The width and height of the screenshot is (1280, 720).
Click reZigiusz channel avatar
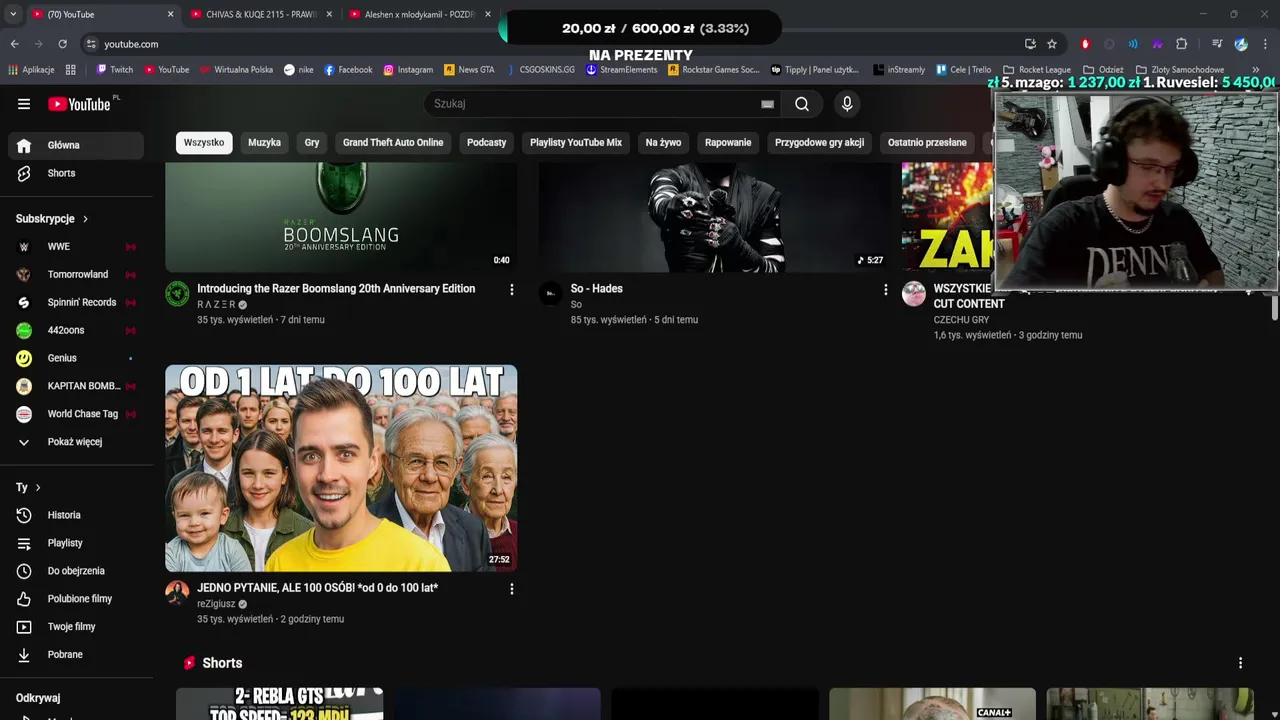177,592
